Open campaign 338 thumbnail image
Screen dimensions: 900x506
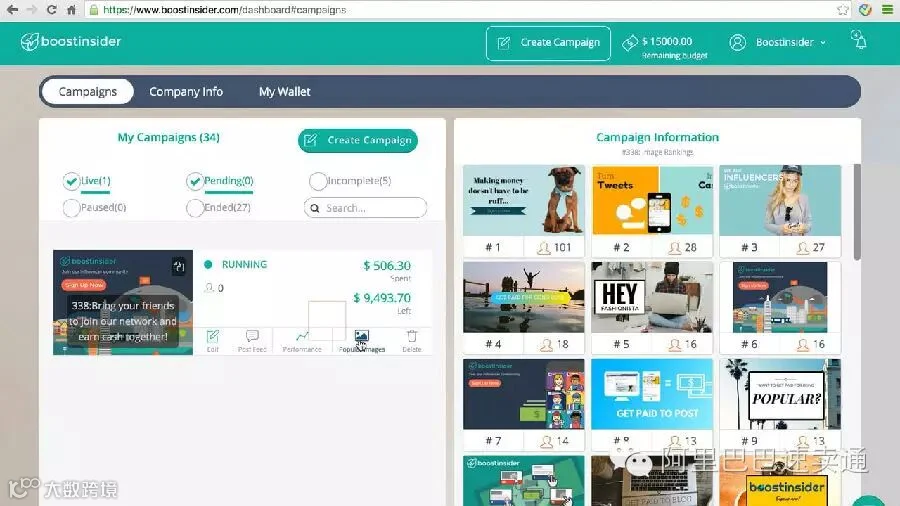tap(123, 302)
